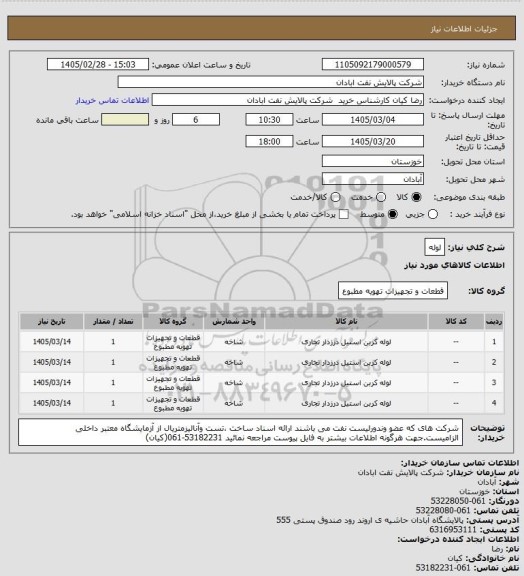This screenshot has width=524, height=576.
Task: Toggle the Islamic treasury payment checkbox
Action: 344,214
